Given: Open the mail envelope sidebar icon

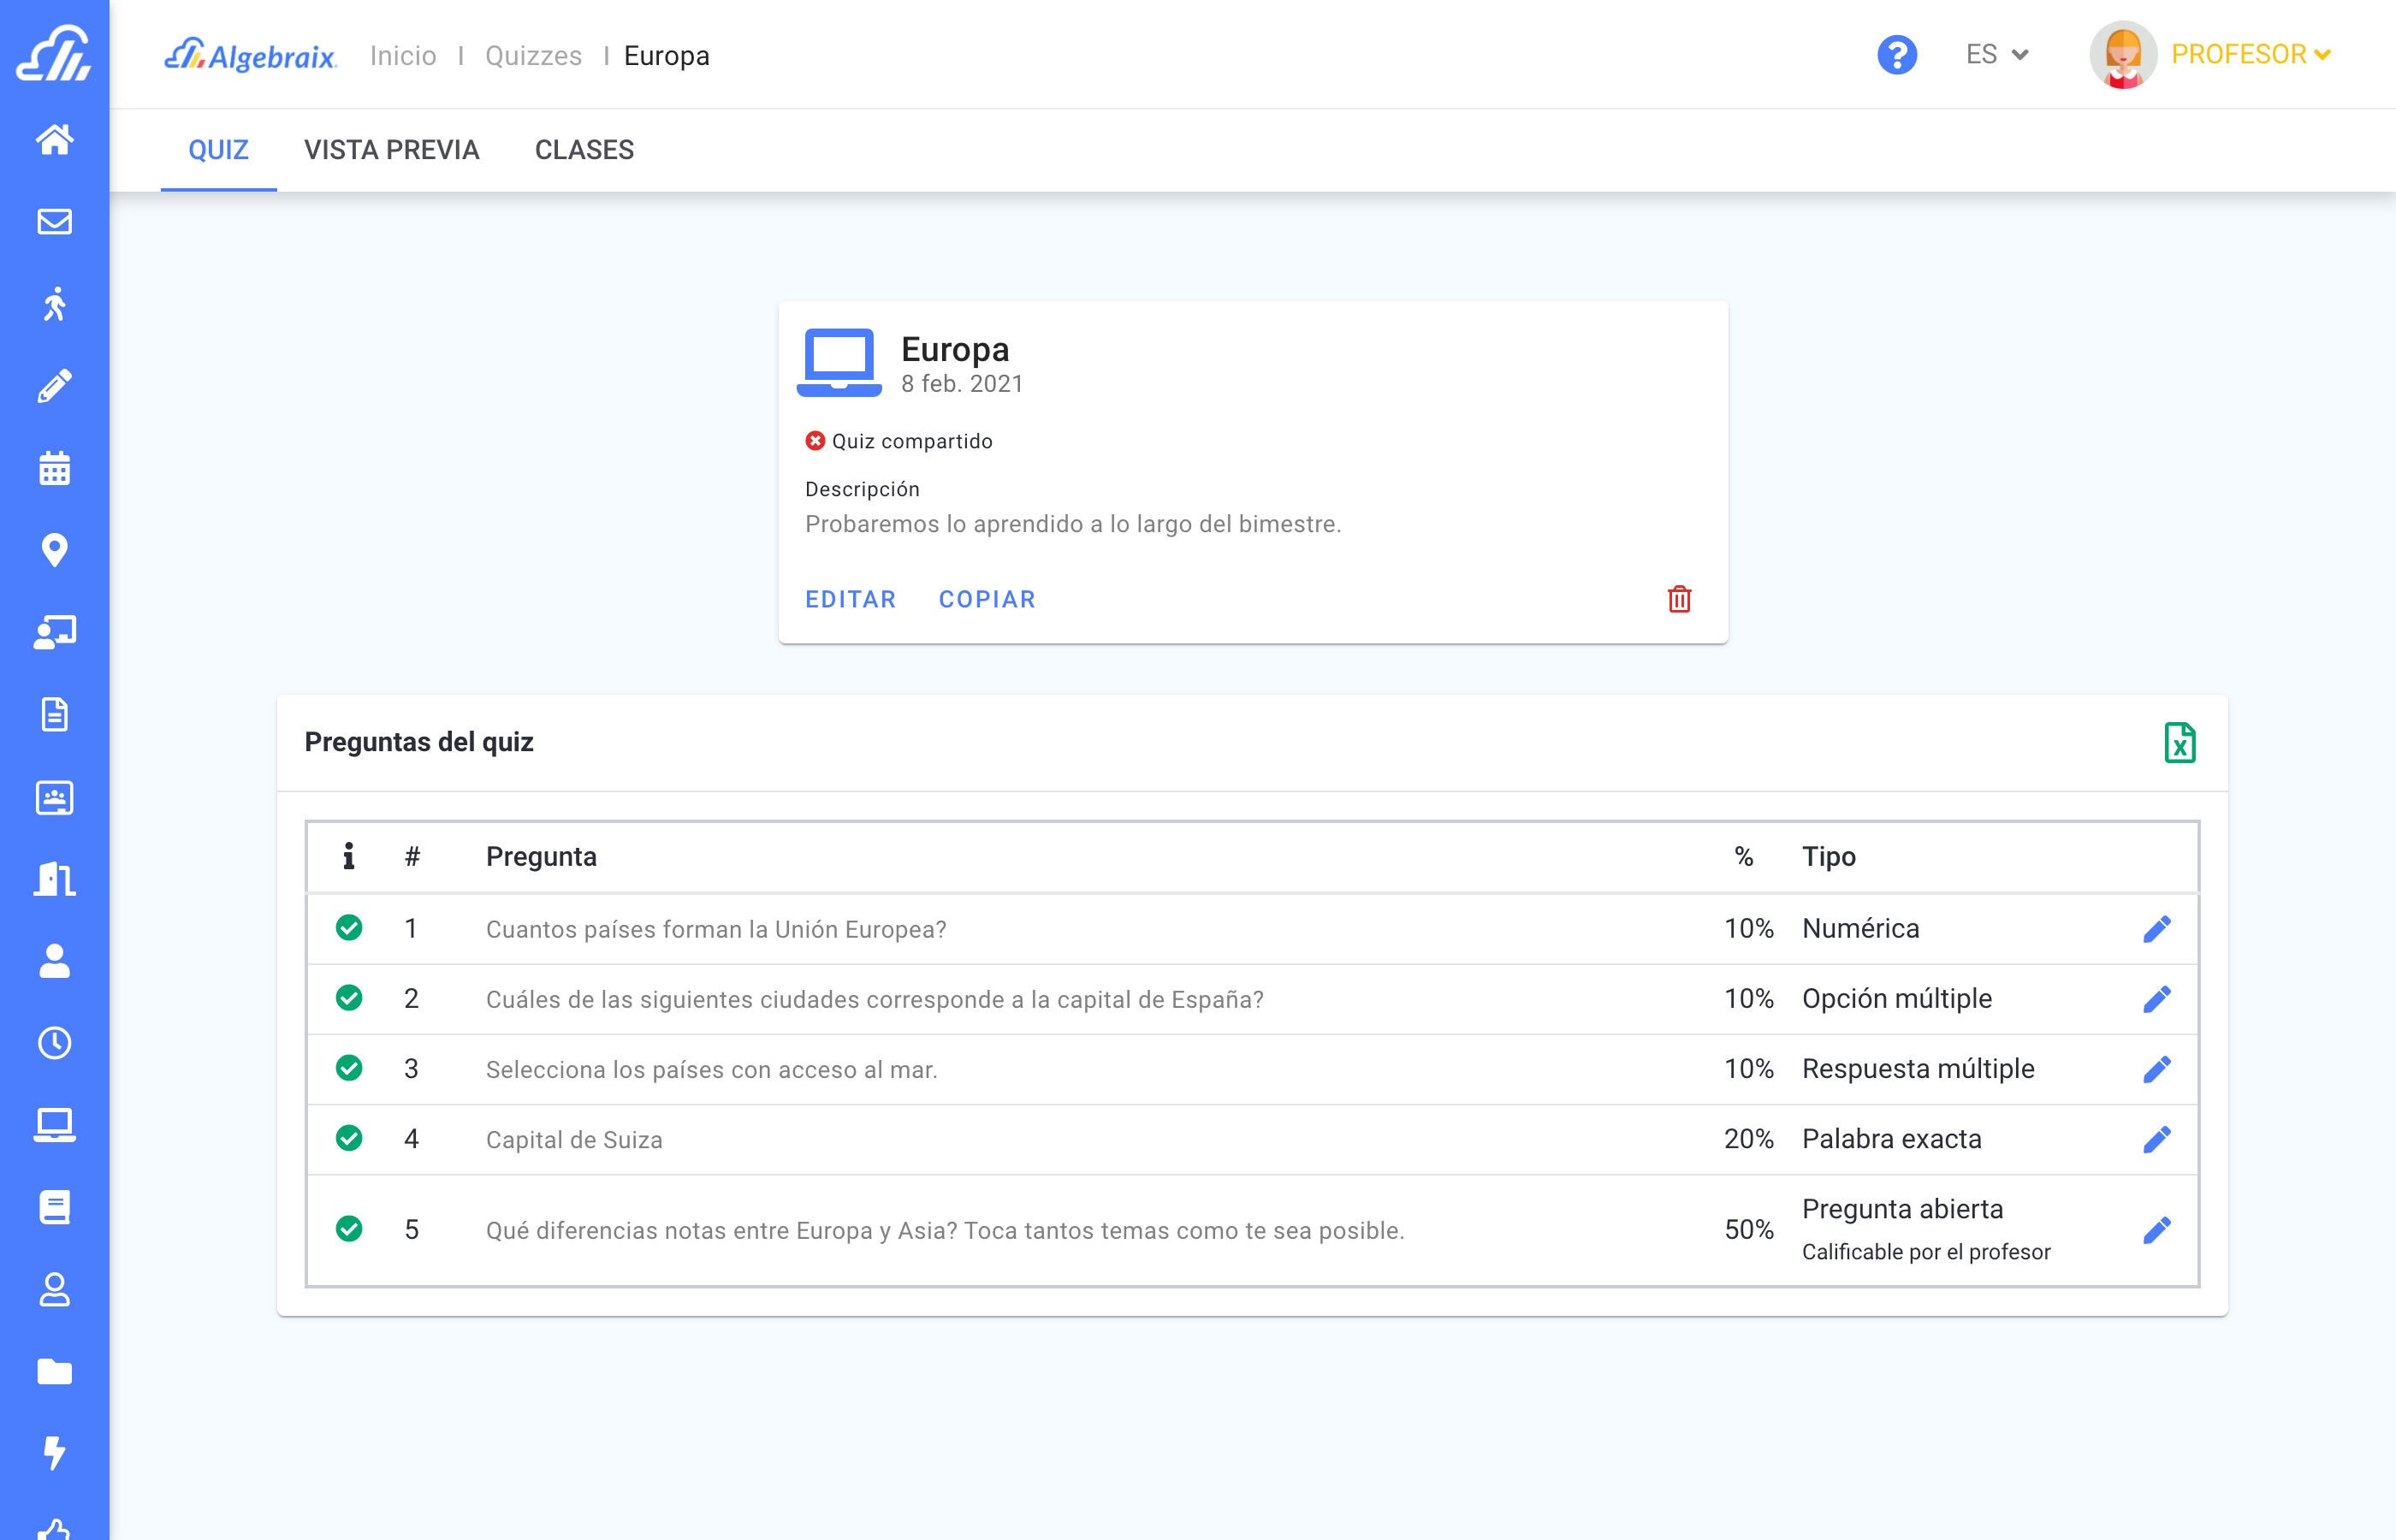Looking at the screenshot, I should coord(54,222).
